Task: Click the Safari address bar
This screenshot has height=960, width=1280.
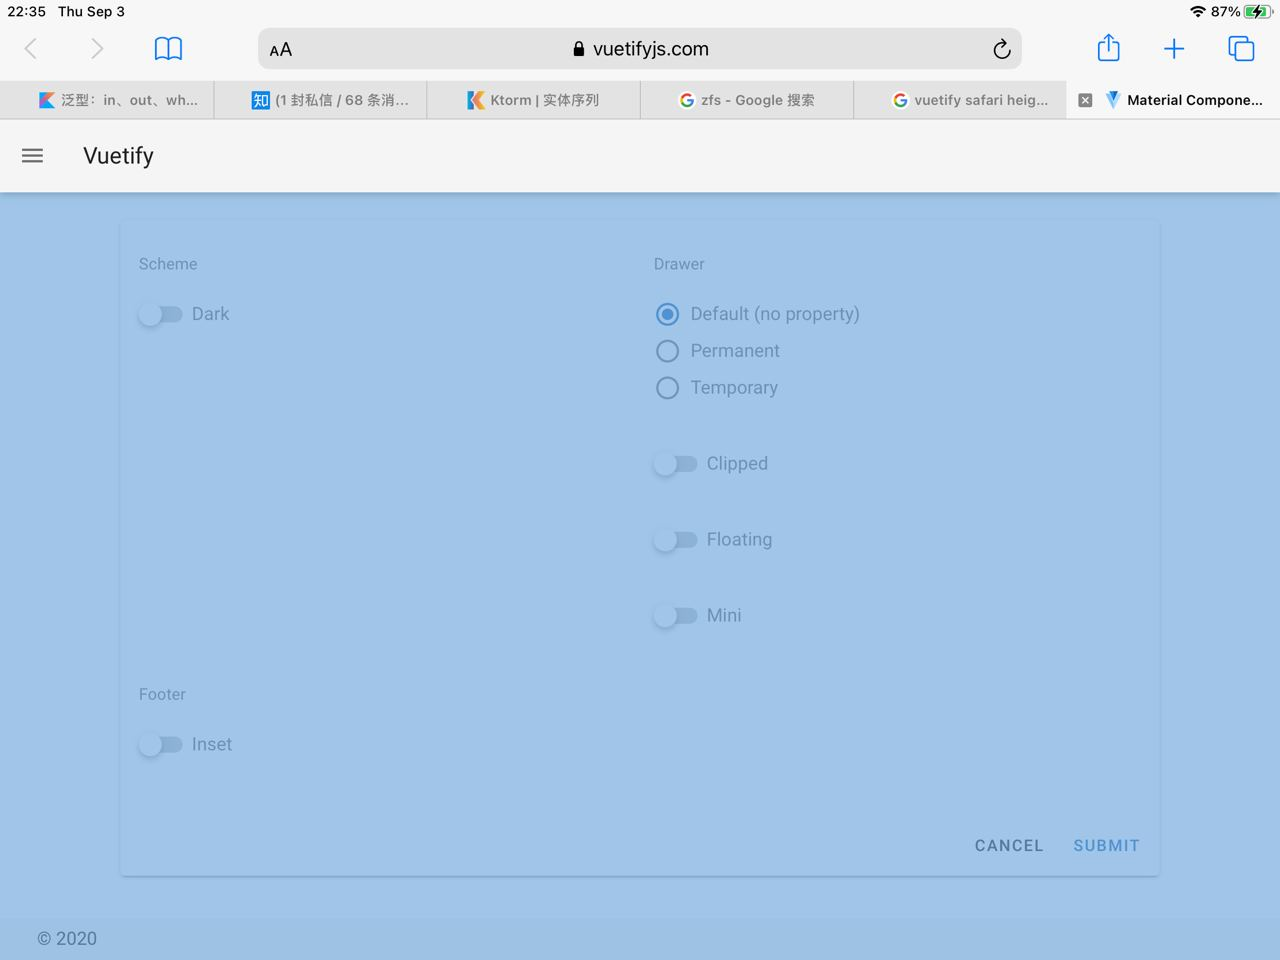Action: point(640,48)
